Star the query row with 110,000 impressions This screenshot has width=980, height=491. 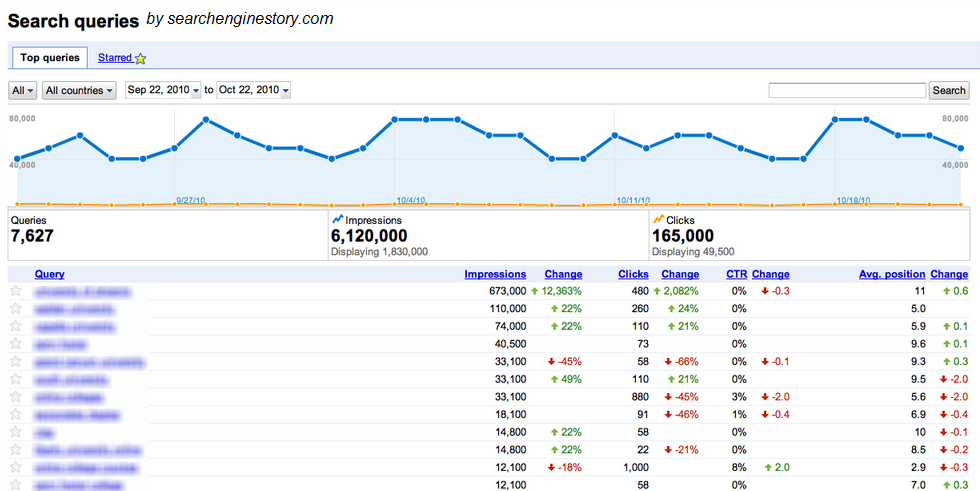pyautogui.click(x=16, y=309)
